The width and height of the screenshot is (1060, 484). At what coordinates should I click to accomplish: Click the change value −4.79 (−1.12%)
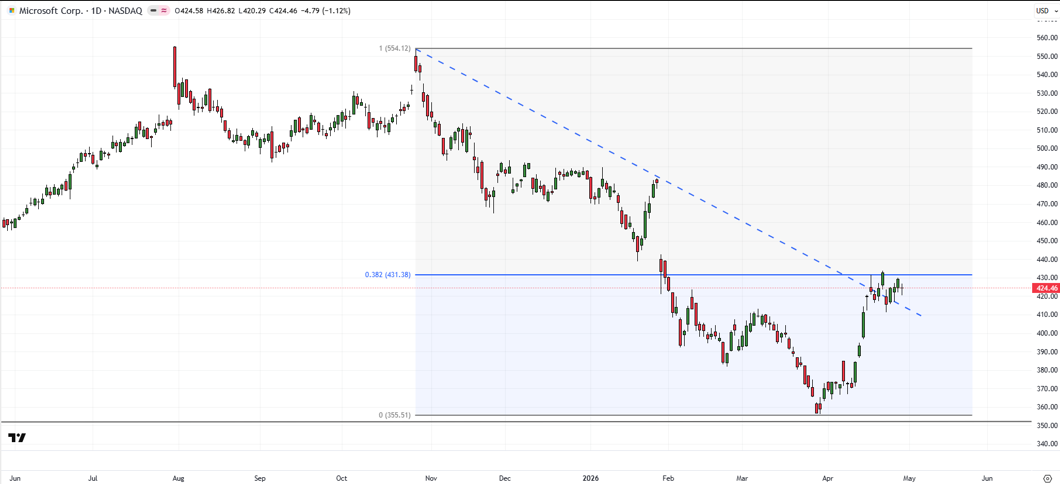tap(327, 11)
